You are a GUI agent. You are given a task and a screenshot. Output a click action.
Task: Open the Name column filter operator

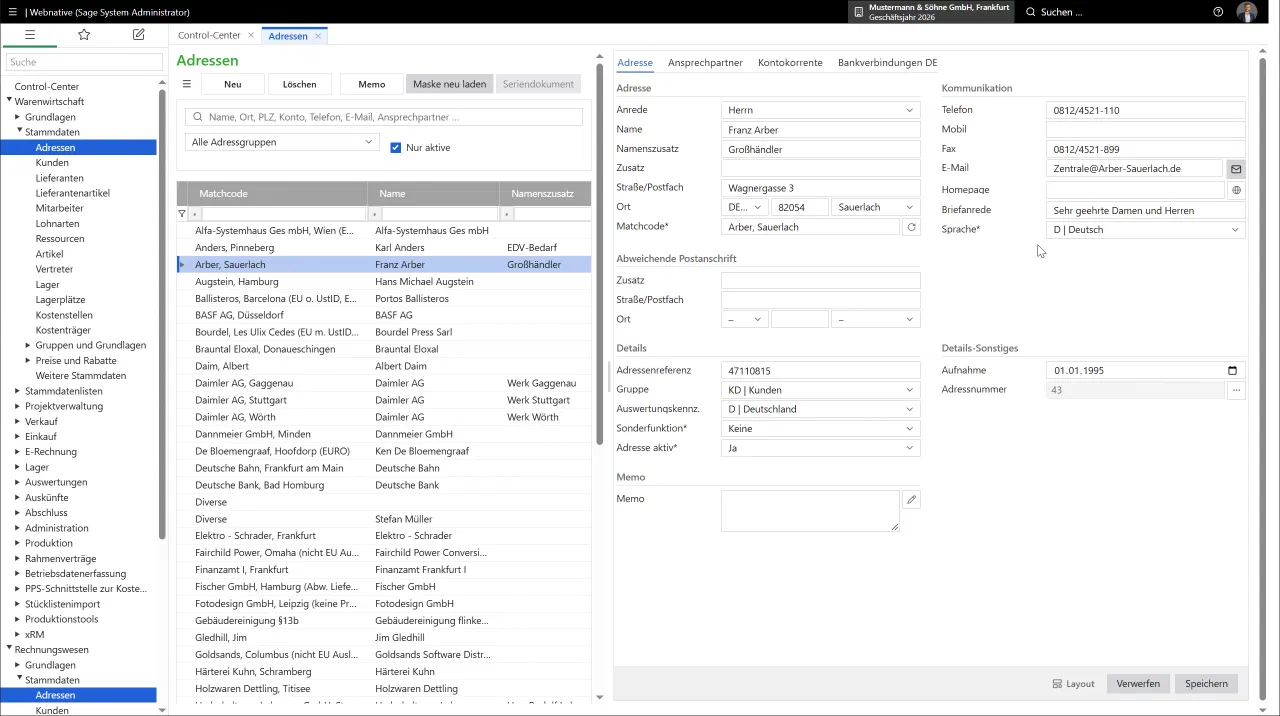375,214
